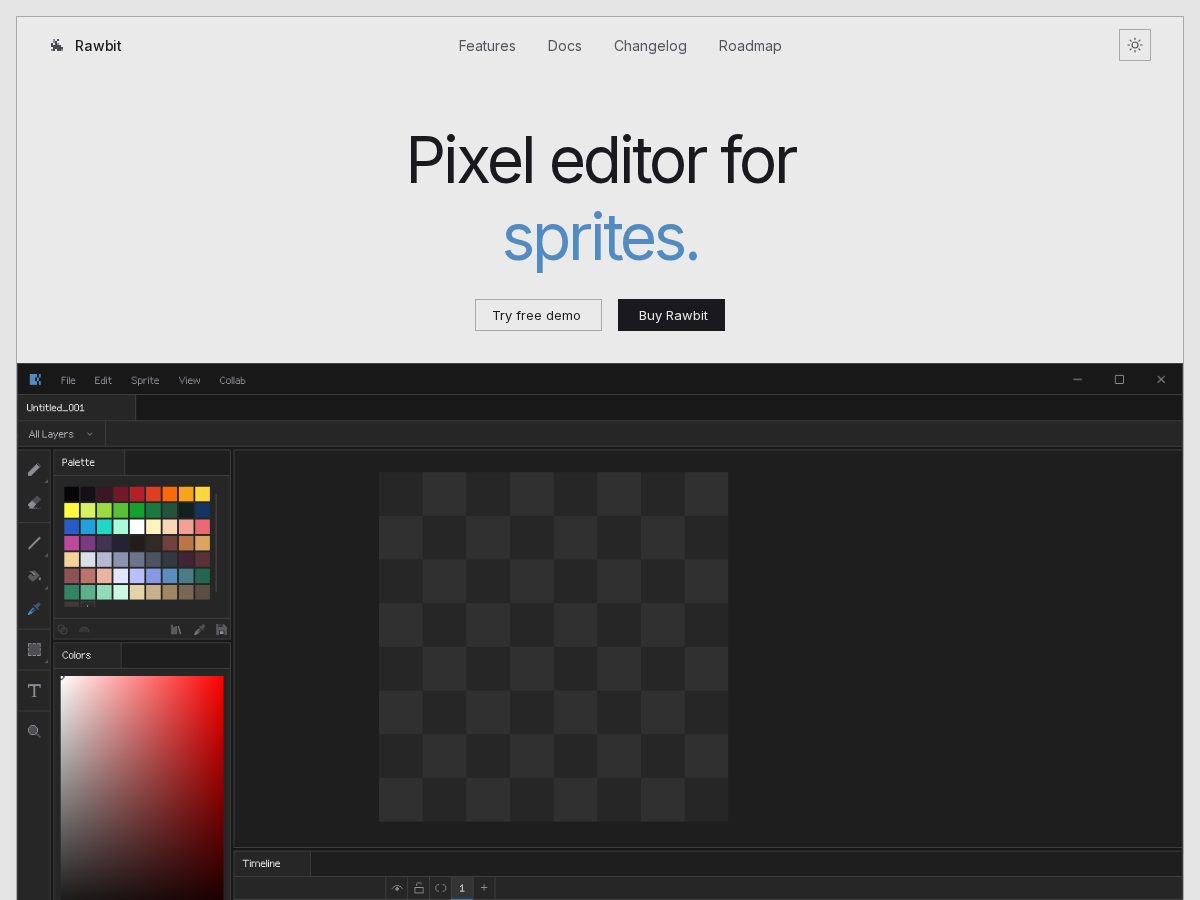
Task: Click the Buy Rawbit button
Action: pyautogui.click(x=671, y=315)
